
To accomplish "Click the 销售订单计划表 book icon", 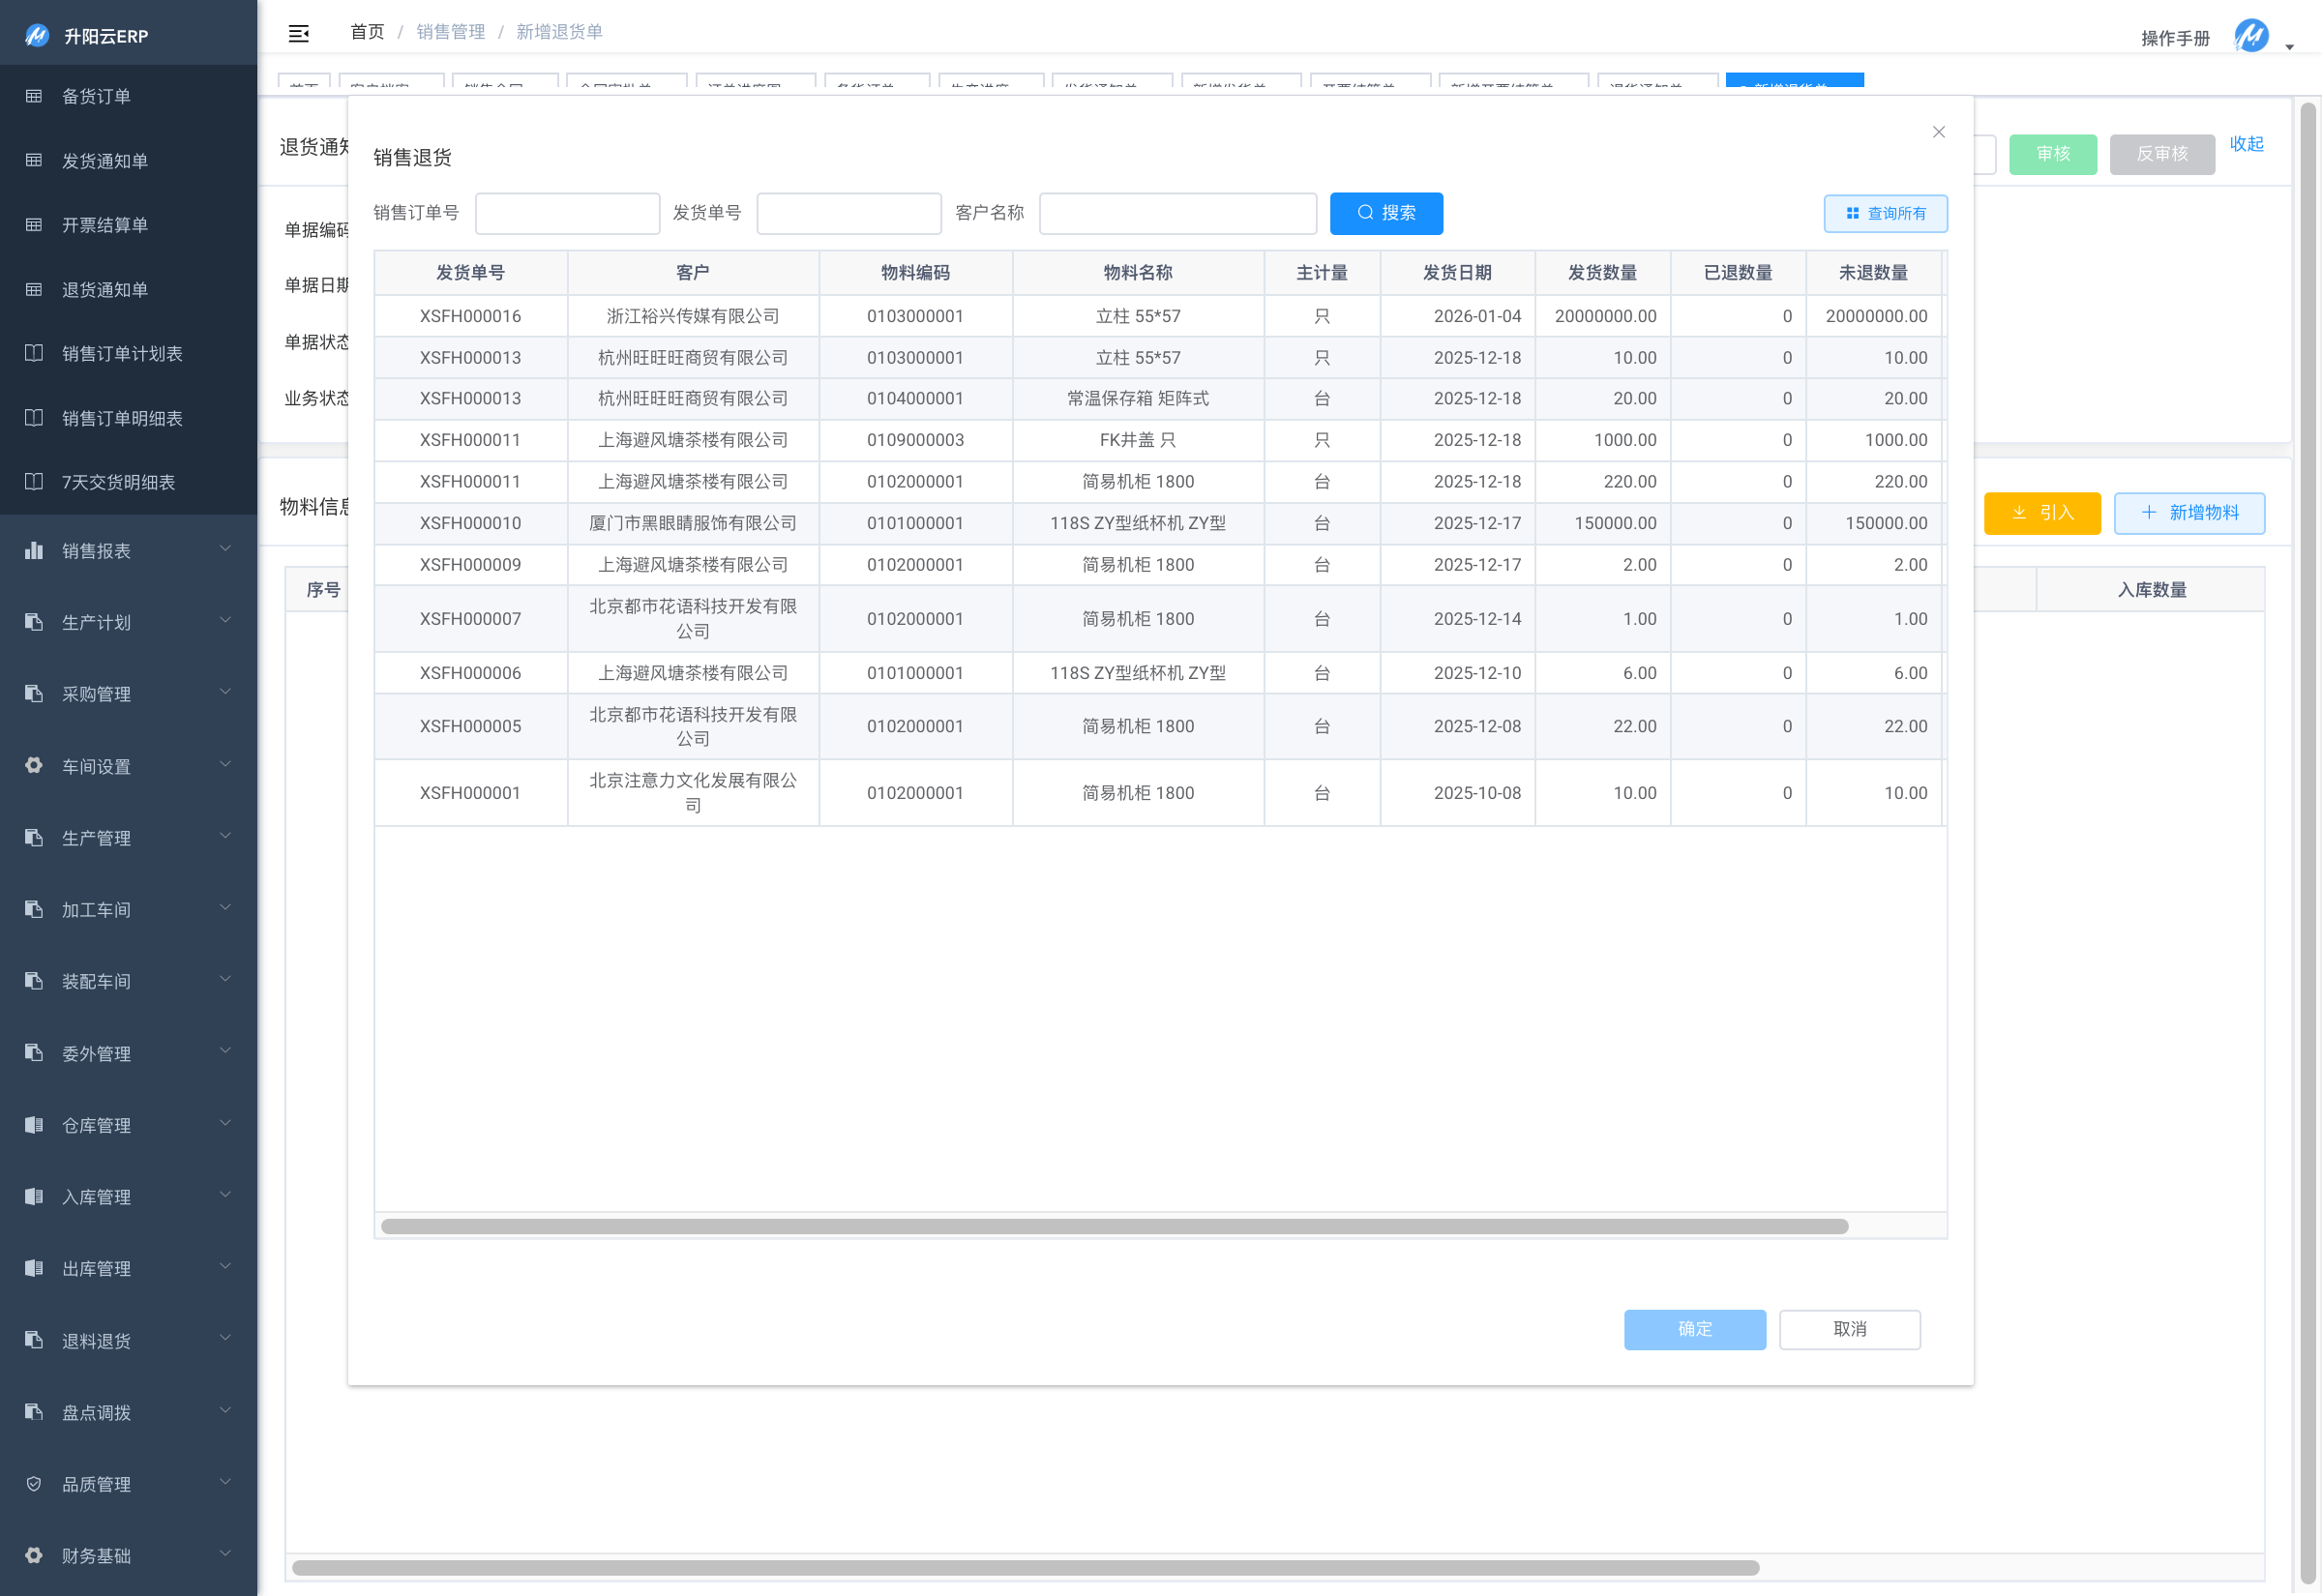I will 34,353.
